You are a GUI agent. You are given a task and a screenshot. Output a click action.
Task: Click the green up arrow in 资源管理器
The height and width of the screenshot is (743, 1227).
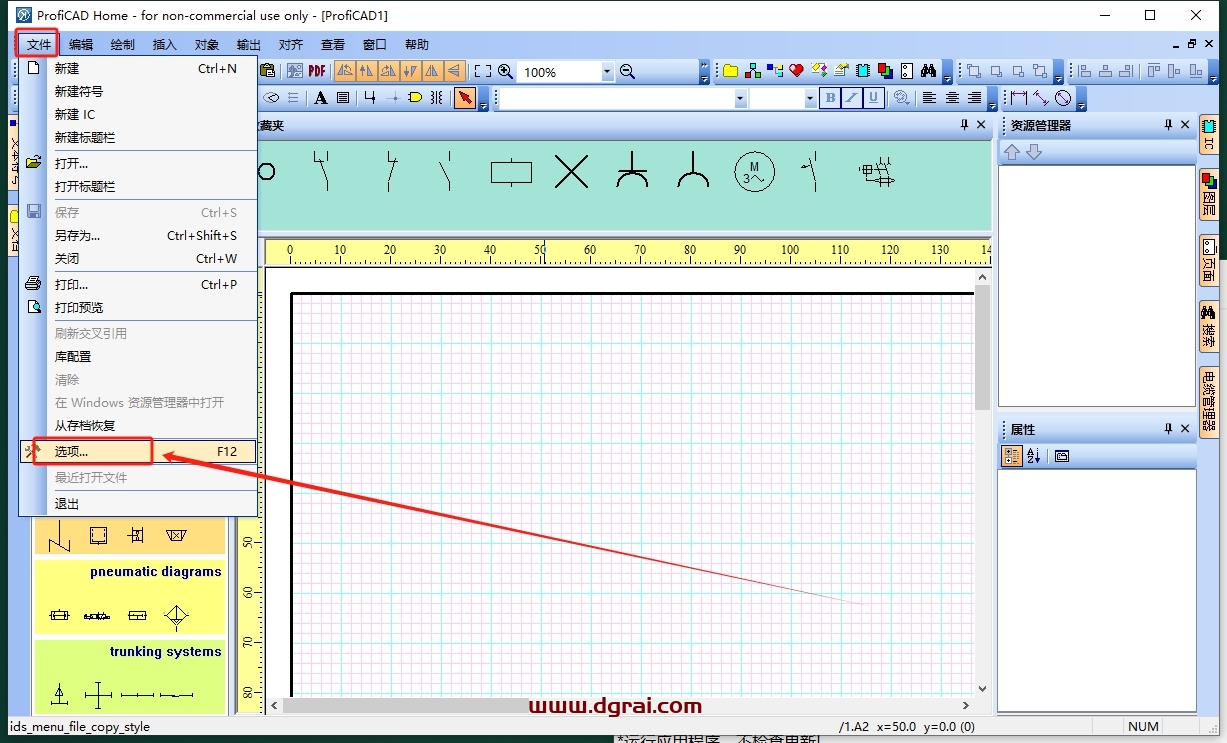pos(1012,151)
